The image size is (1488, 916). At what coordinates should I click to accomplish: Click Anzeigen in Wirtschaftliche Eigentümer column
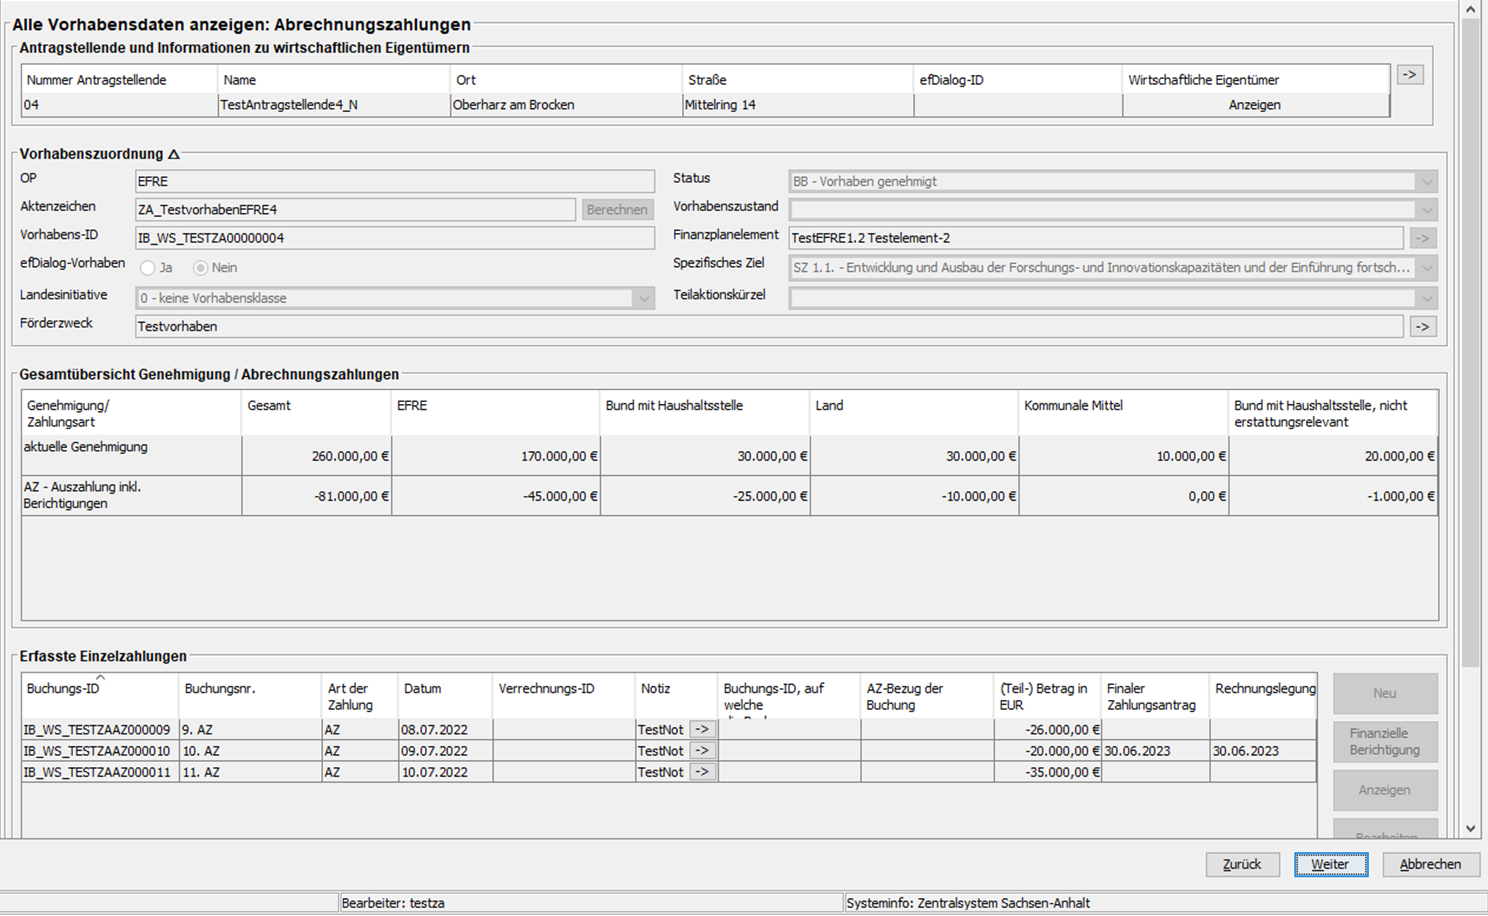[1255, 105]
